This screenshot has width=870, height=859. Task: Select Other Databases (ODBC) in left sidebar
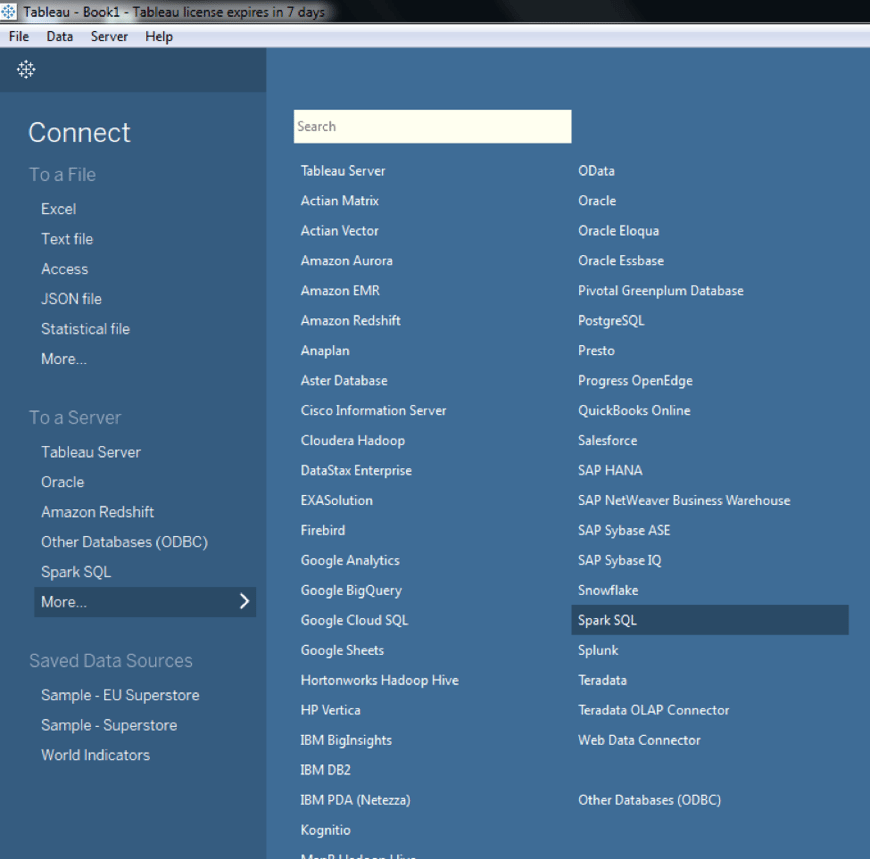124,542
